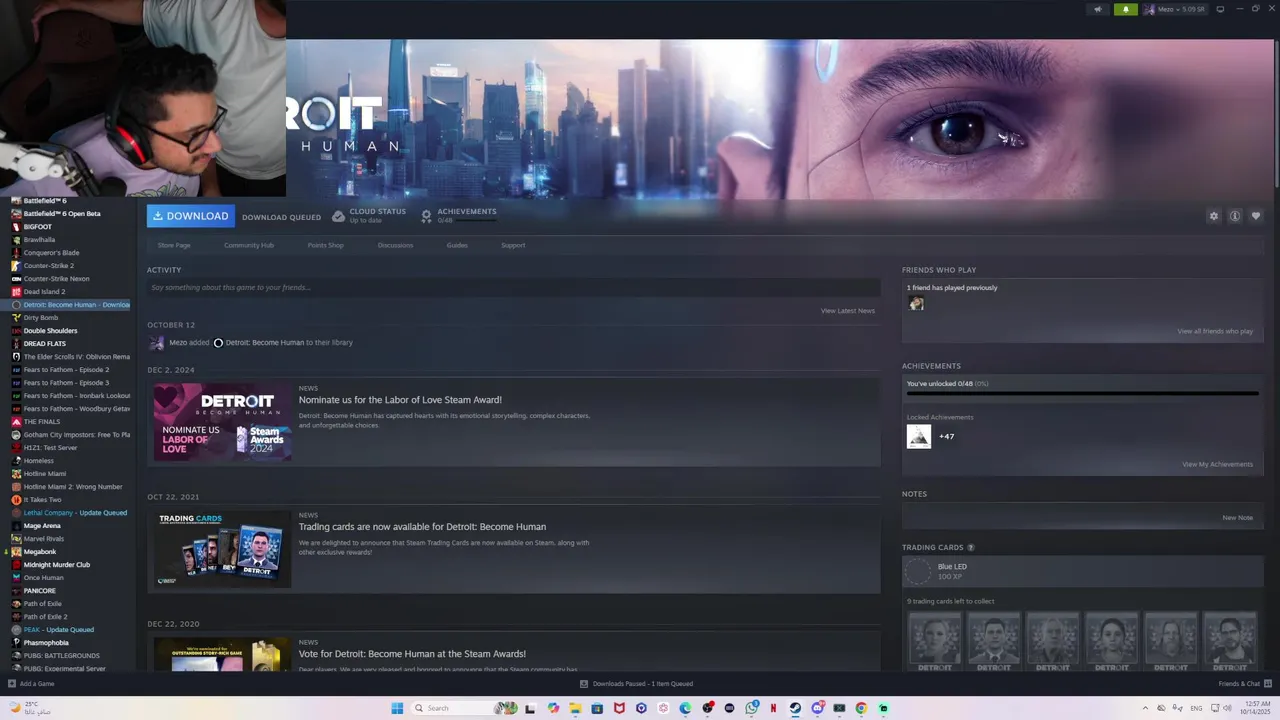
Task: Click the achievements progress bar
Action: pyautogui.click(x=1082, y=394)
